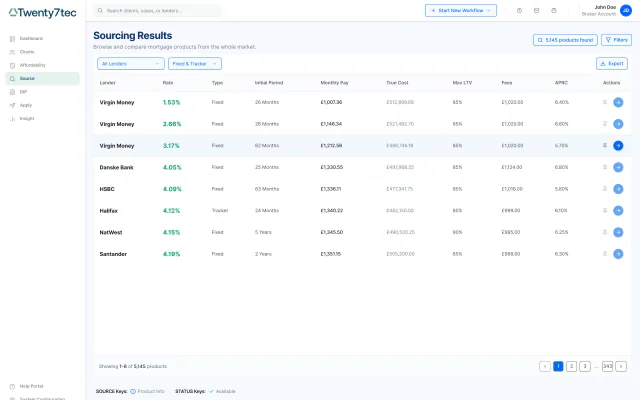Open the Filters button
This screenshot has width=640, height=400.
click(x=616, y=40)
